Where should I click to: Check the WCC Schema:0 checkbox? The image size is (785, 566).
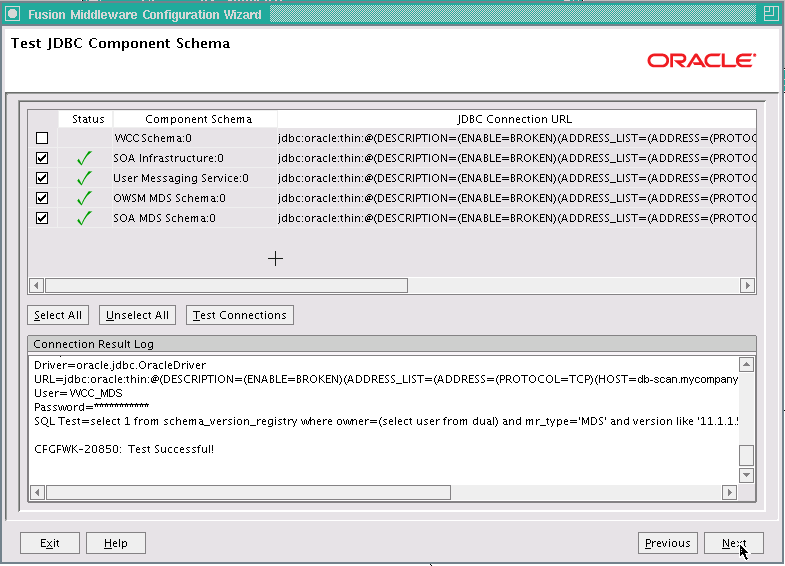point(42,138)
